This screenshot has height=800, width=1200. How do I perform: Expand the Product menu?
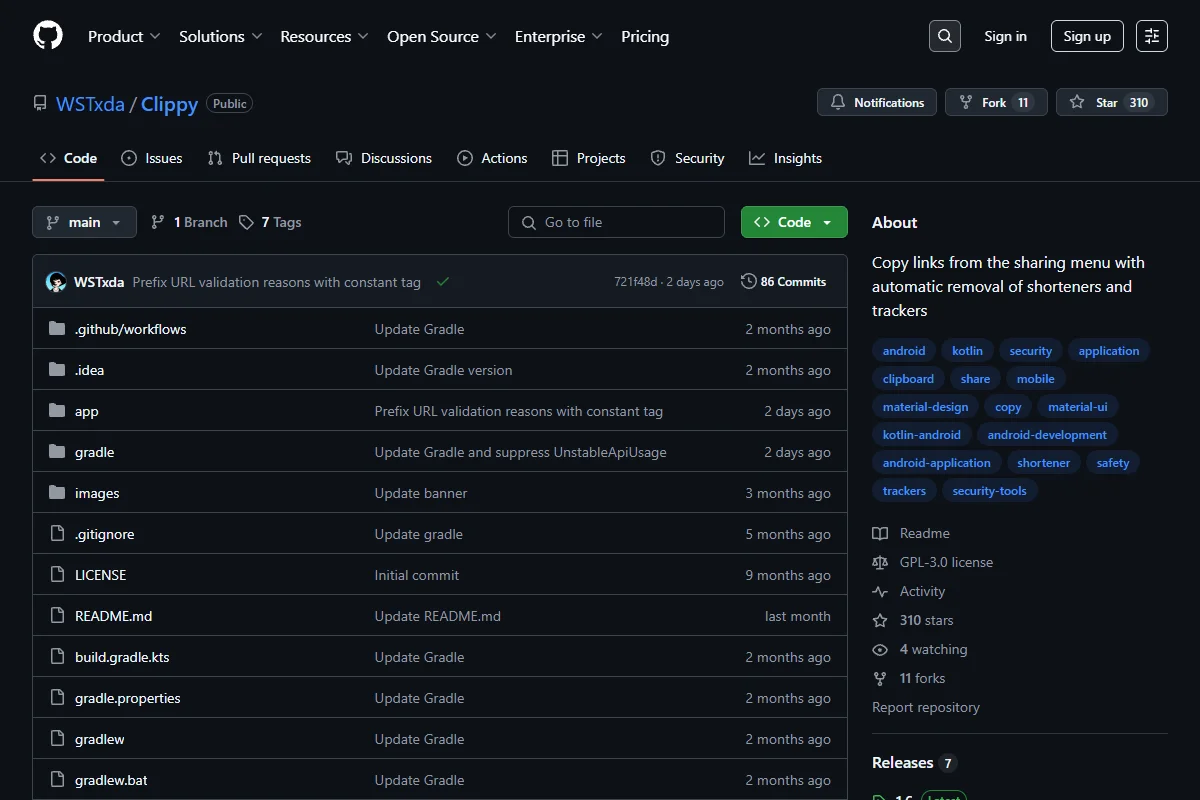124,36
